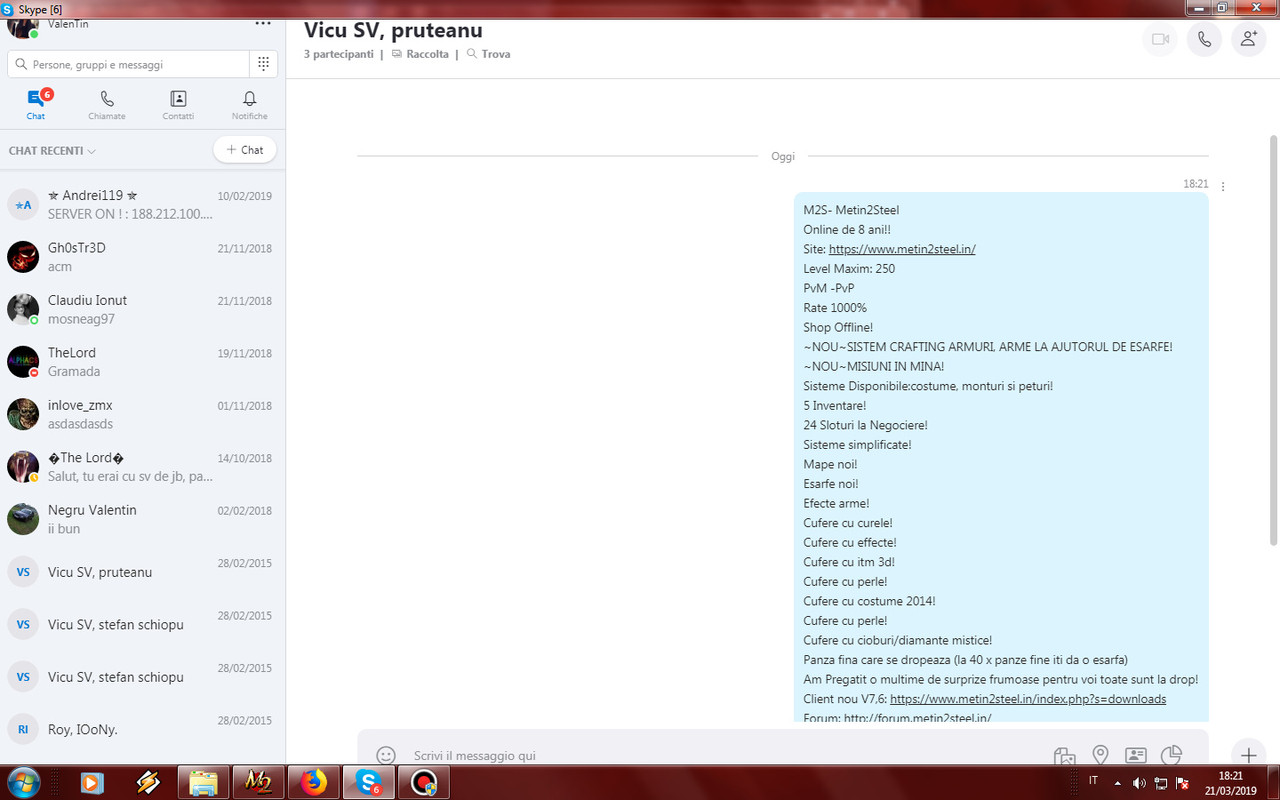Image resolution: width=1280 pixels, height=800 pixels.
Task: Open the inlove_zmx conversation
Action: tap(143, 414)
